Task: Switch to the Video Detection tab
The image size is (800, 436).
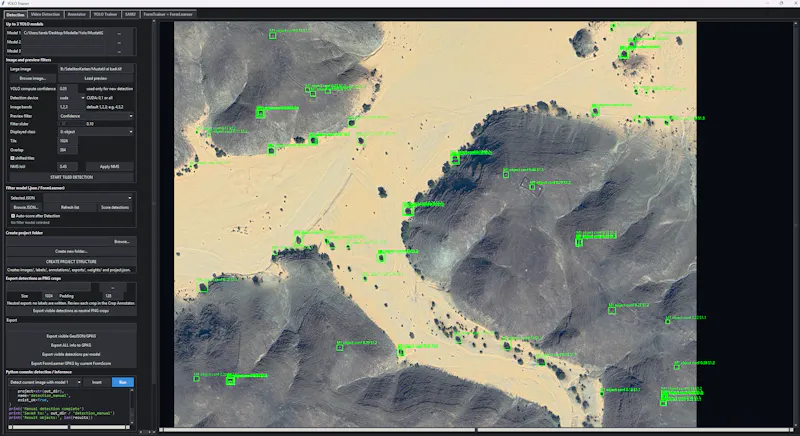Action: pyautogui.click(x=45, y=14)
